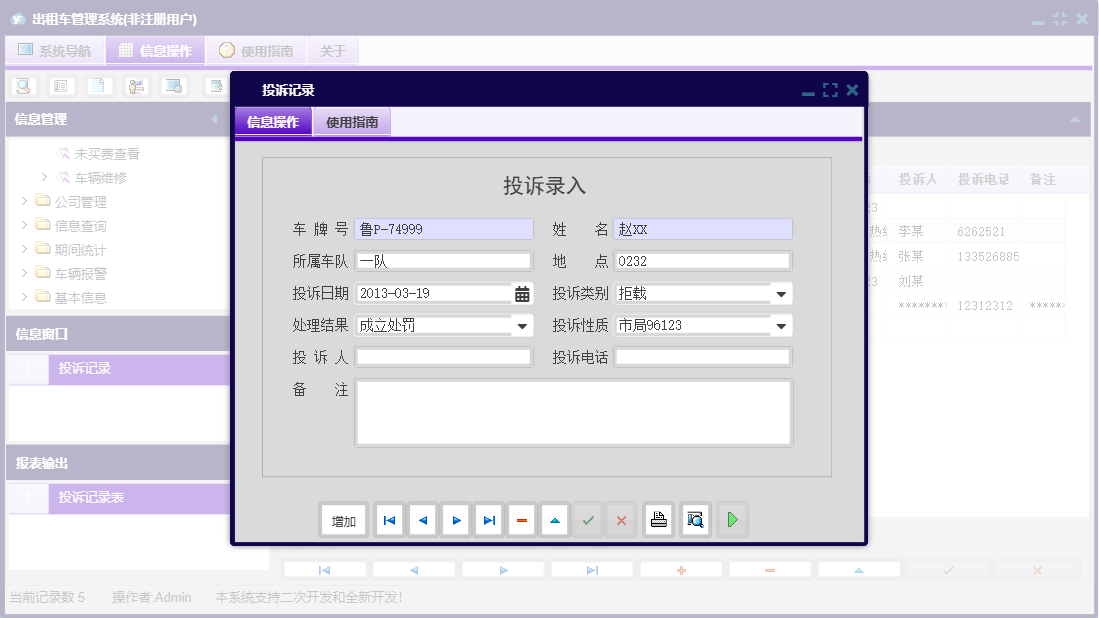Screen dimensions: 1099x618
Task: Open print preview via the magnifier-document icon
Action: point(695,519)
